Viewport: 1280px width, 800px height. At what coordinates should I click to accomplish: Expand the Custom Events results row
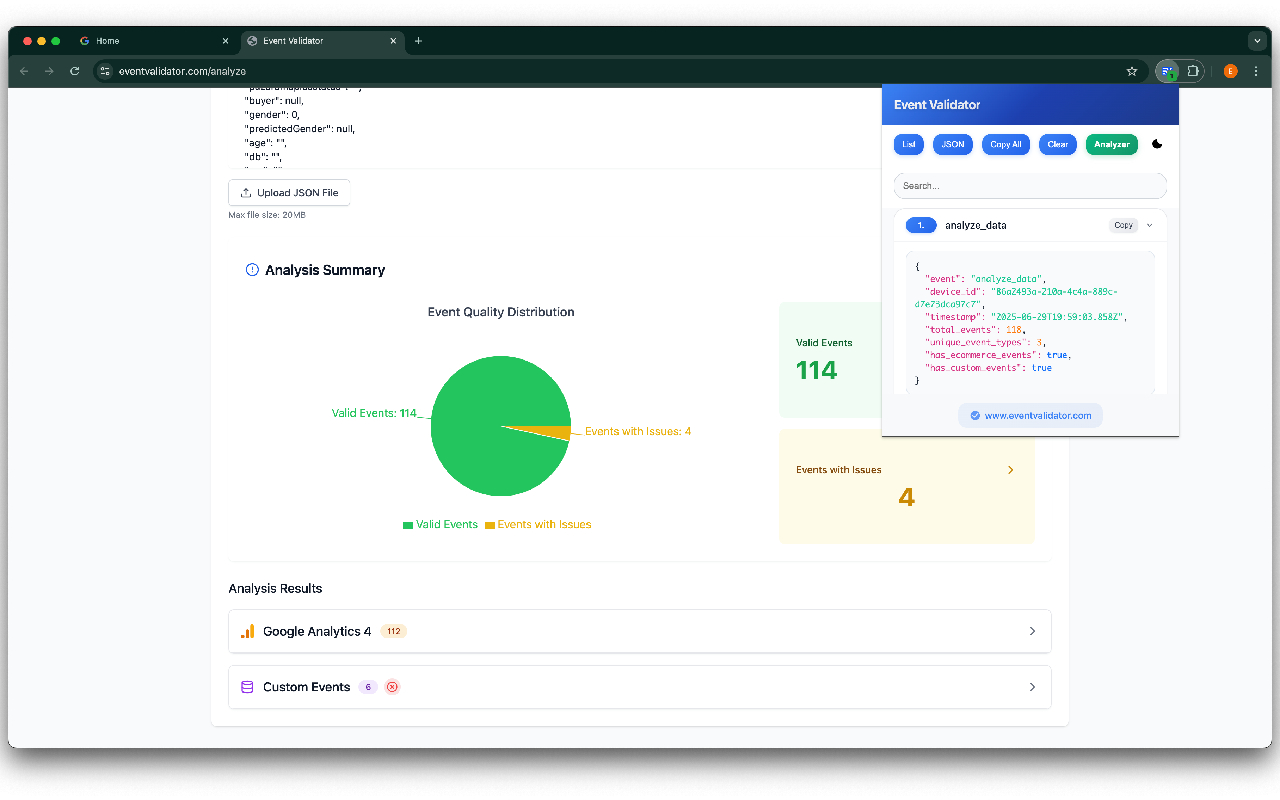coord(640,687)
